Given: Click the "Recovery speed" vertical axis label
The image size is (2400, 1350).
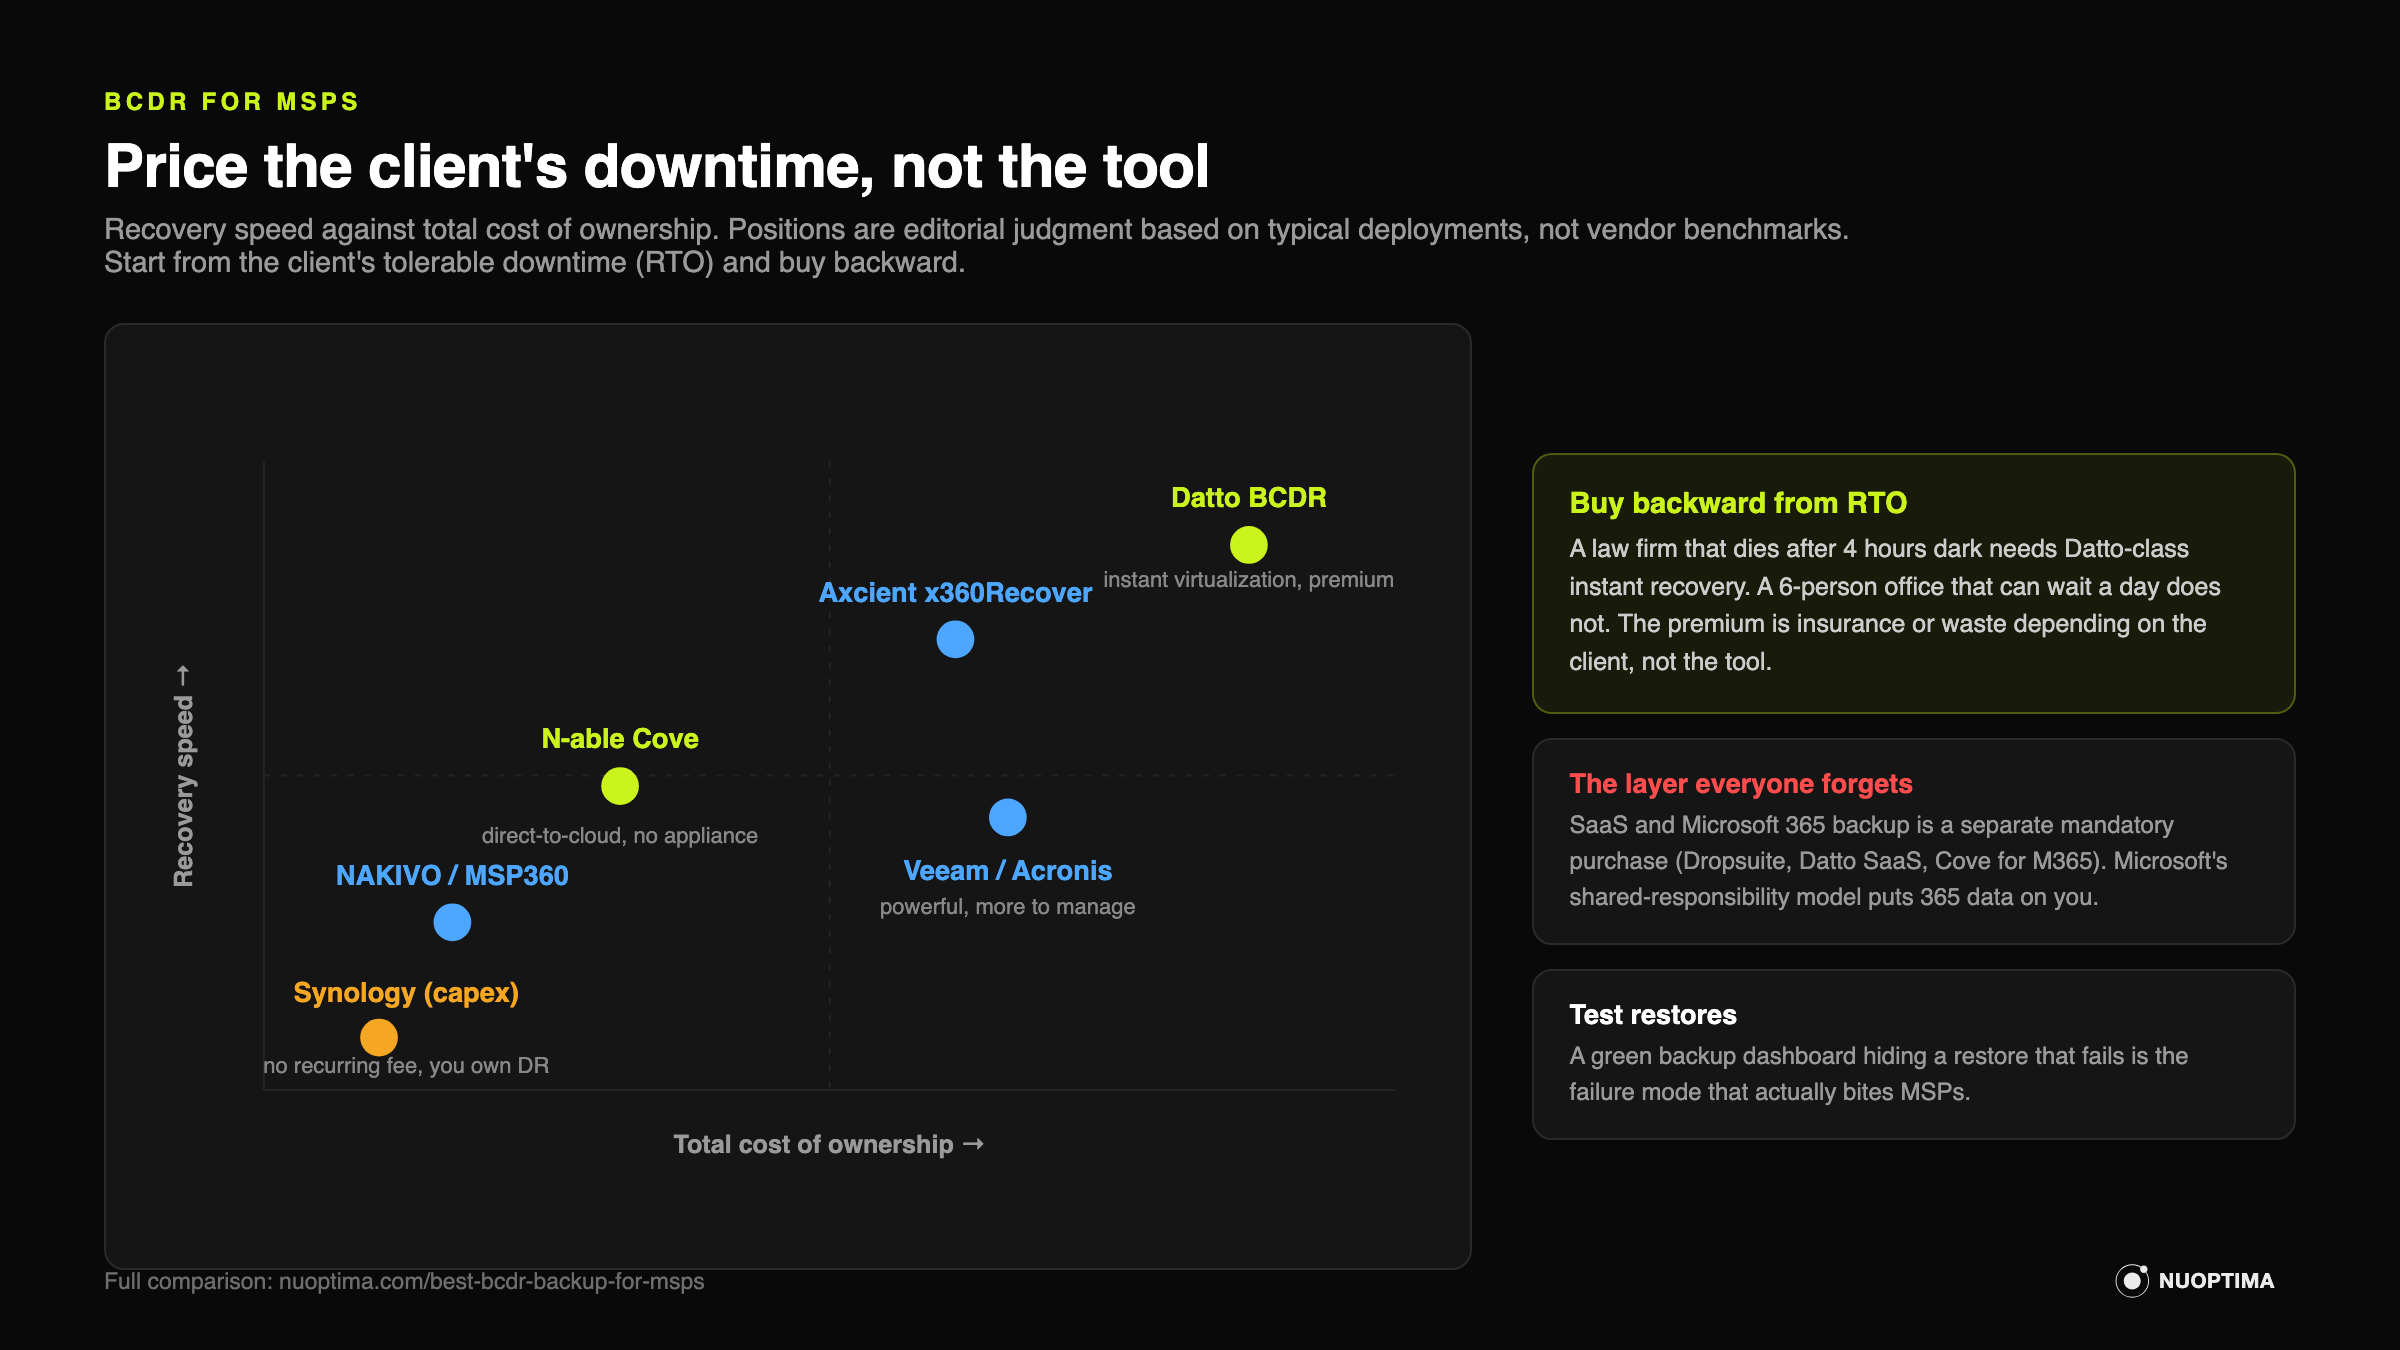Looking at the screenshot, I should point(183,776).
